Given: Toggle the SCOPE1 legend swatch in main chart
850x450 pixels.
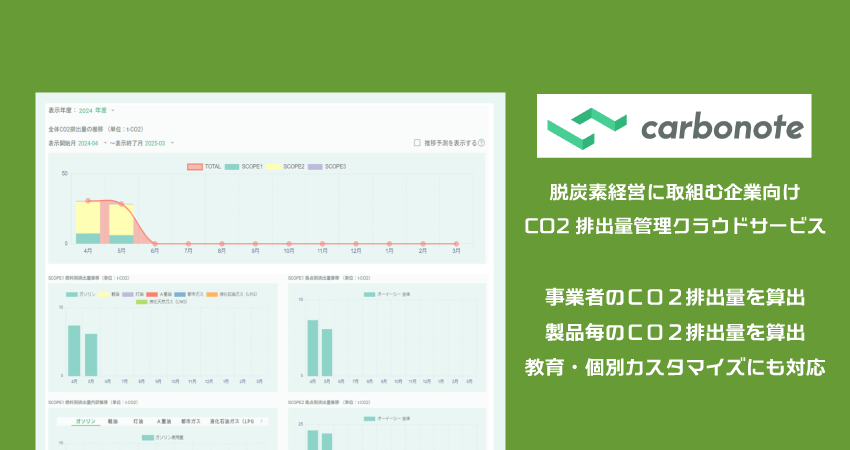Looking at the screenshot, I should tap(232, 167).
